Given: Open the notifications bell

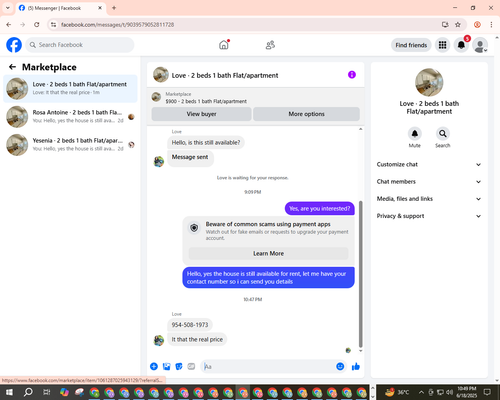Looking at the screenshot, I should pos(461,45).
